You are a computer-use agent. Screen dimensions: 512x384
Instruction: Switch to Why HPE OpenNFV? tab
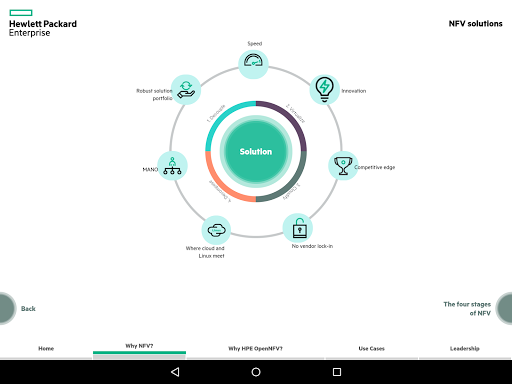click(x=255, y=348)
